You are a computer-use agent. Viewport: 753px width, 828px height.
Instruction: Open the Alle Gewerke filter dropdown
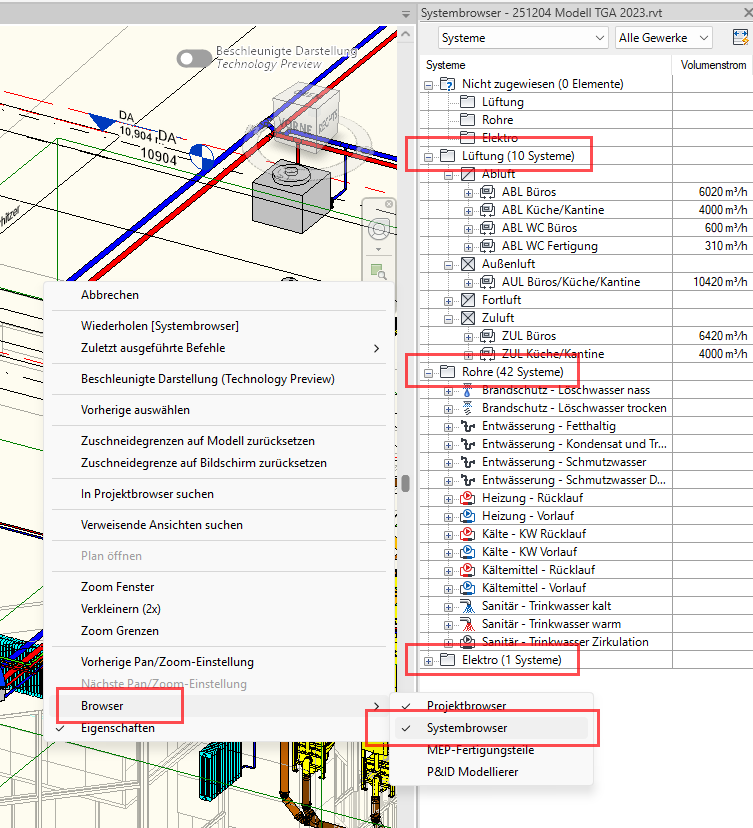pos(663,38)
